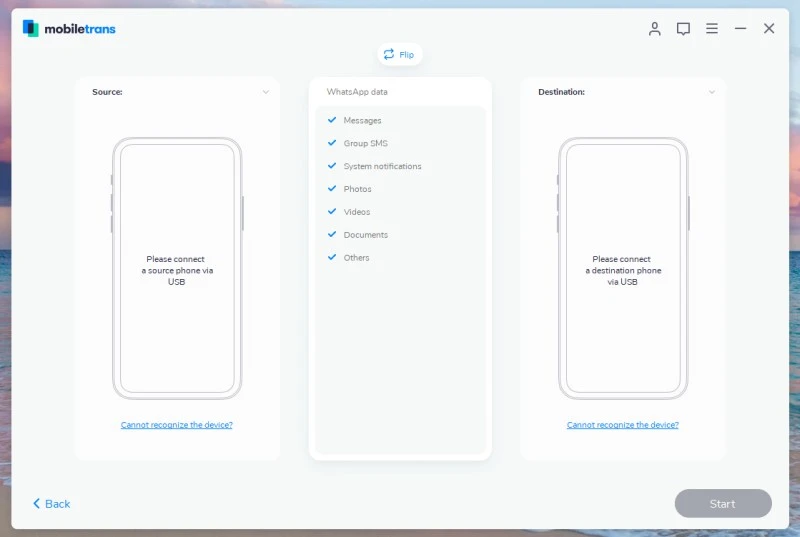Viewport: 800px width, 537px height.
Task: Expand the Source device dropdown
Action: 265,92
